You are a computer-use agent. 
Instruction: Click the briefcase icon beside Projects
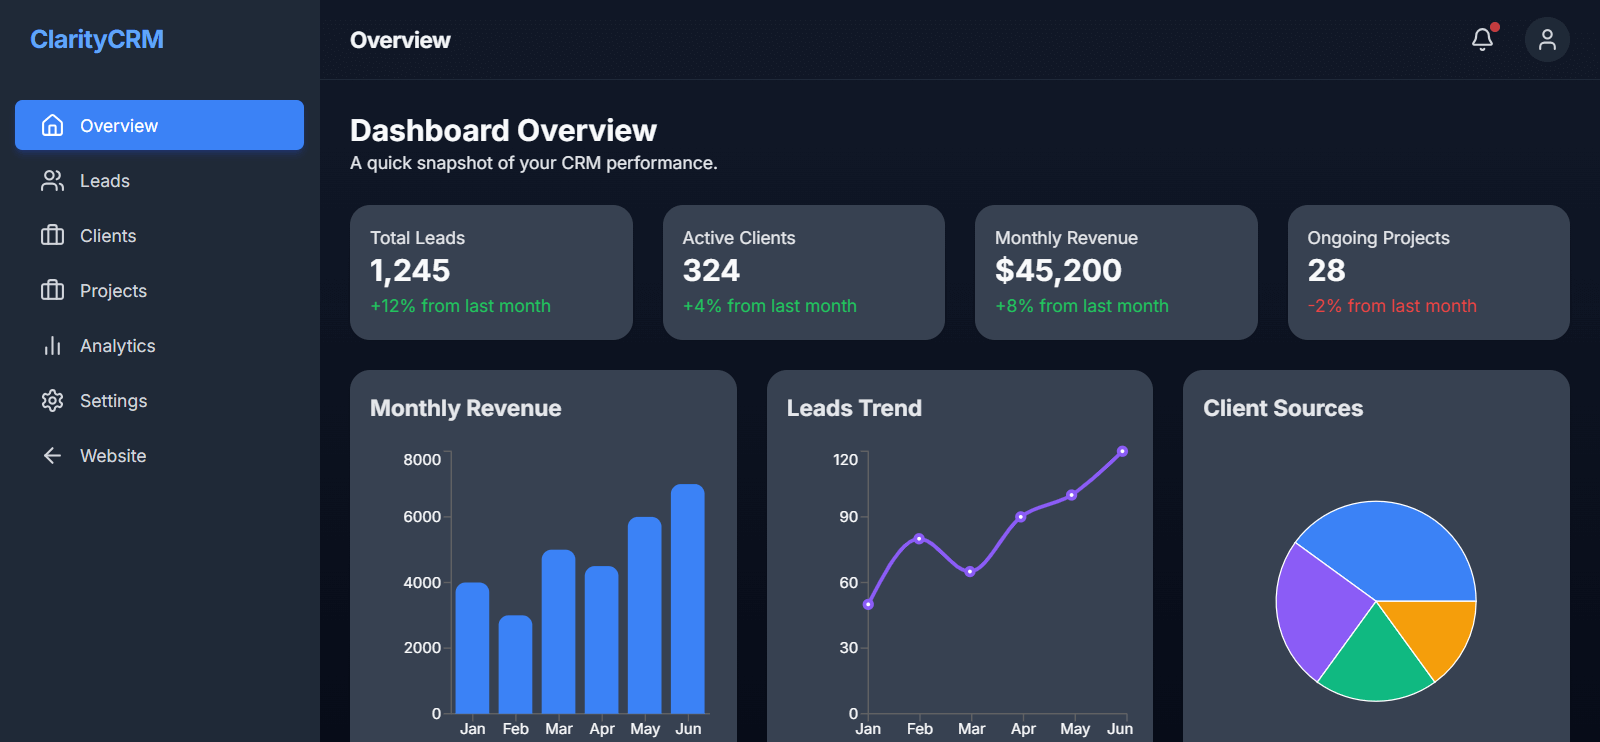tap(53, 290)
